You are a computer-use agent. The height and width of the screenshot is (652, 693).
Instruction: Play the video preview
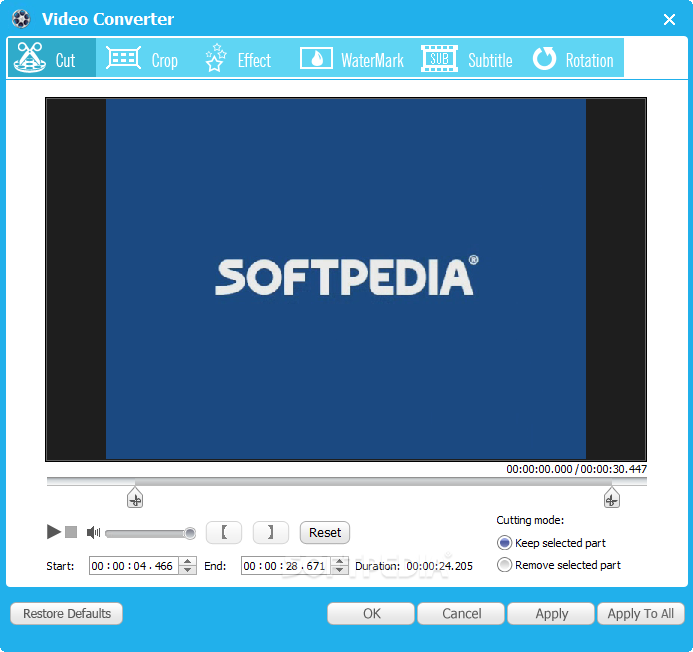(x=53, y=532)
